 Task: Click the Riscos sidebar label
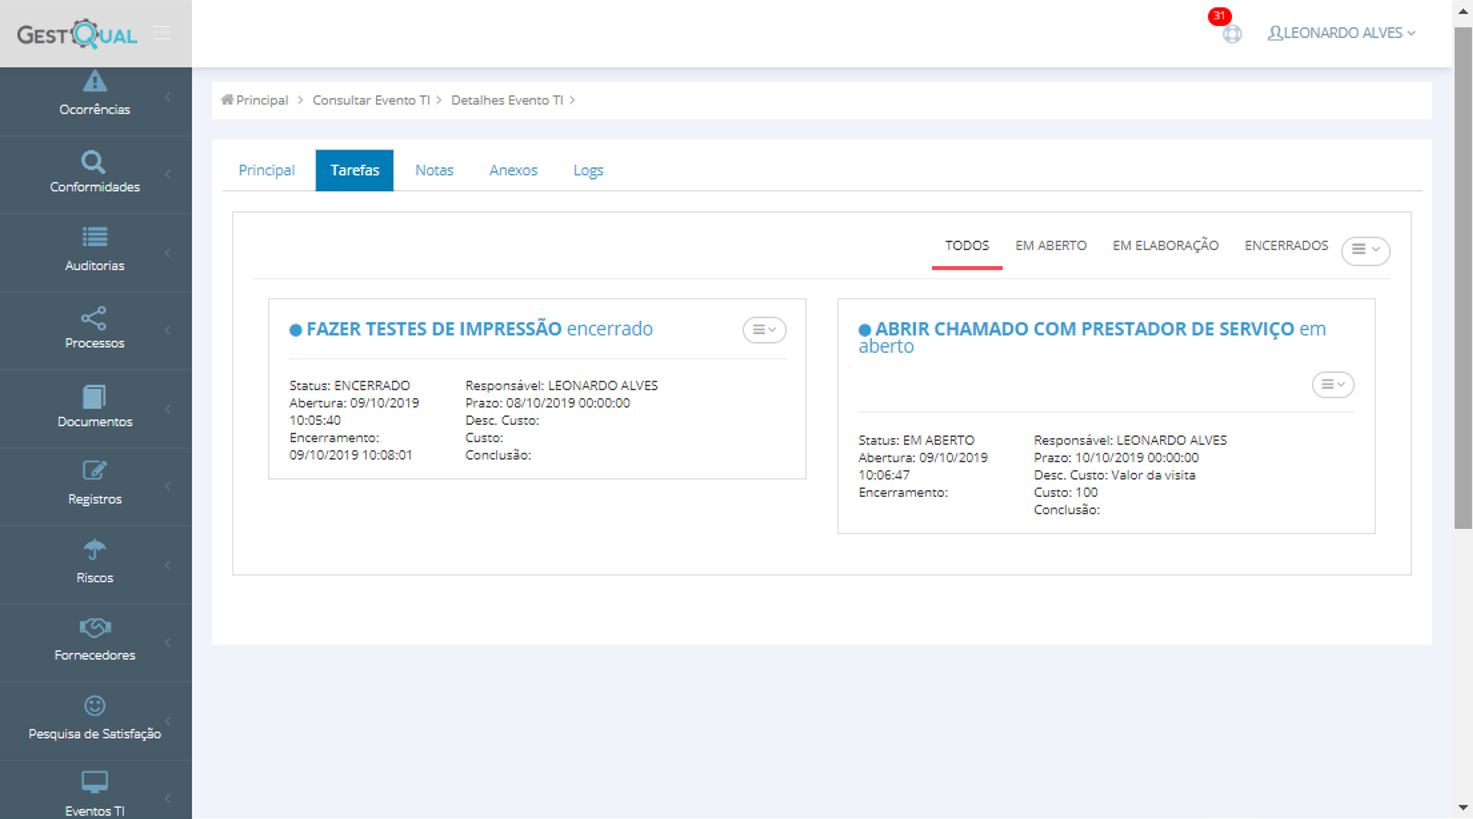(94, 577)
